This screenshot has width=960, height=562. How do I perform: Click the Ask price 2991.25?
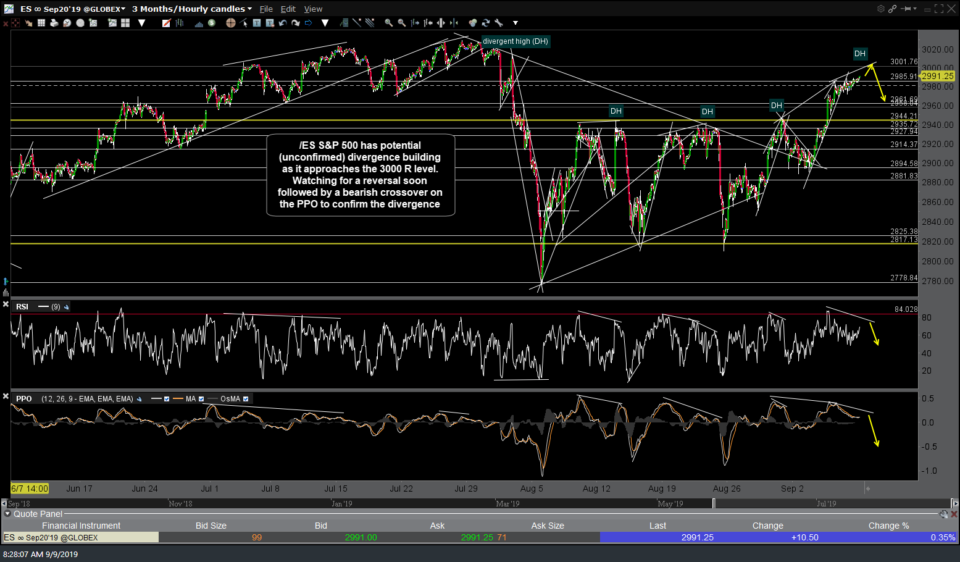pos(477,538)
